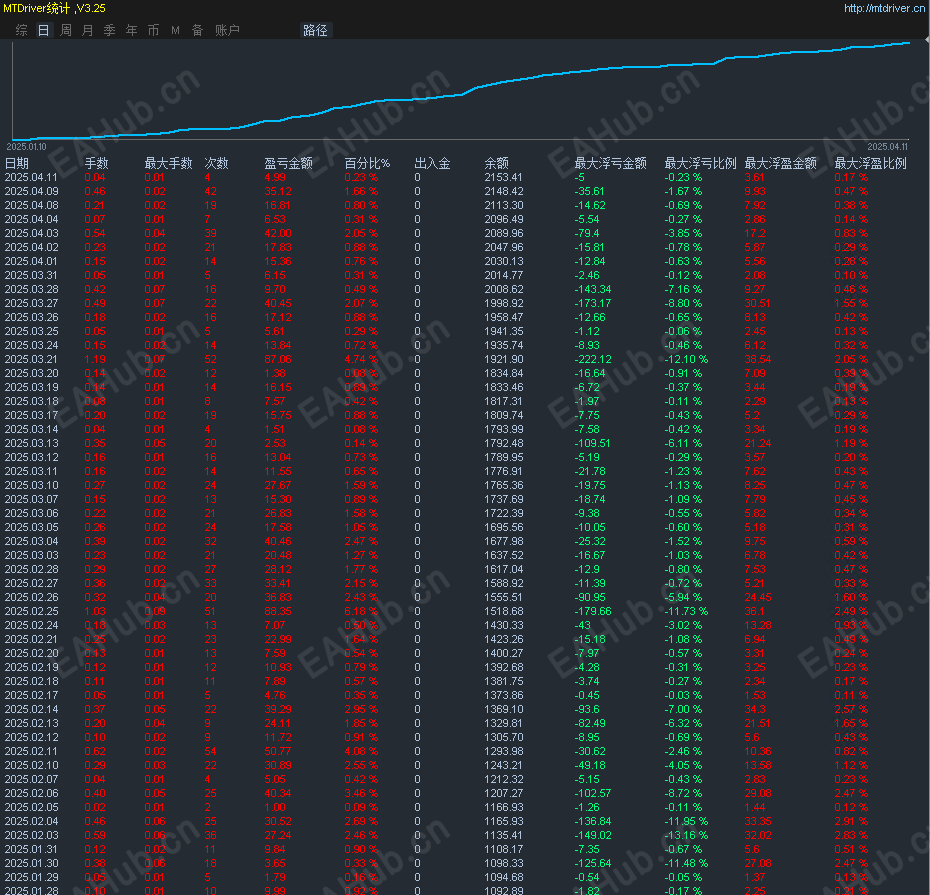Image resolution: width=930 pixels, height=895 pixels.
Task: Open the 备 tab
Action: 198,30
